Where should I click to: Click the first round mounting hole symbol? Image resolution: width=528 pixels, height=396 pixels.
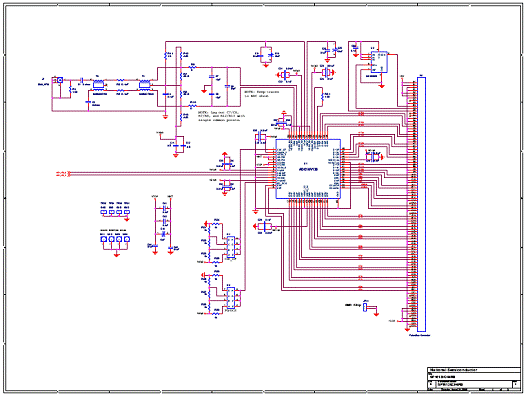103,239
